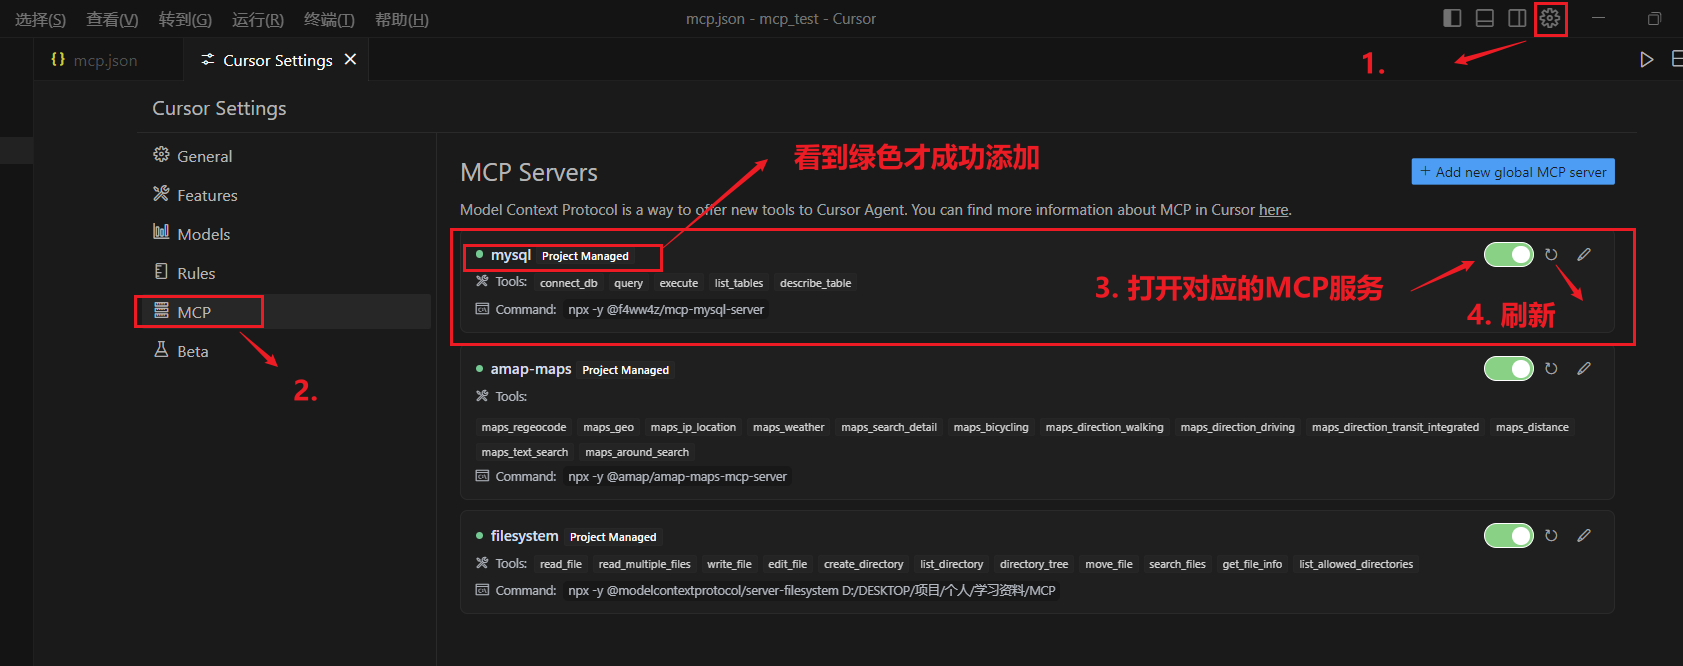Click the maps_text_search tool tag
The image size is (1683, 666).
click(x=525, y=452)
